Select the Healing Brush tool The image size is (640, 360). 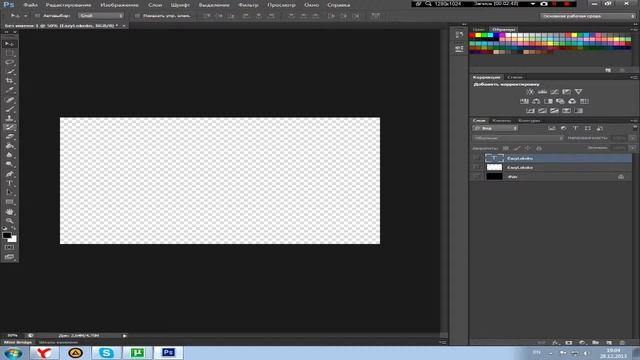9,100
